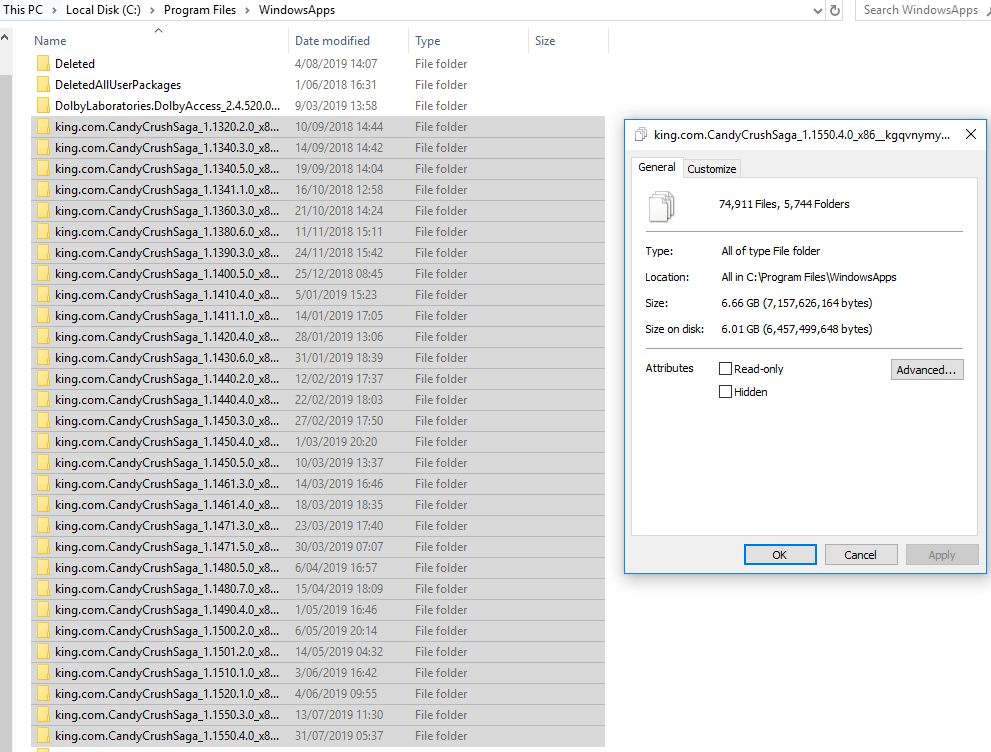Sort by the Name column header
This screenshot has width=991, height=752.
point(159,40)
